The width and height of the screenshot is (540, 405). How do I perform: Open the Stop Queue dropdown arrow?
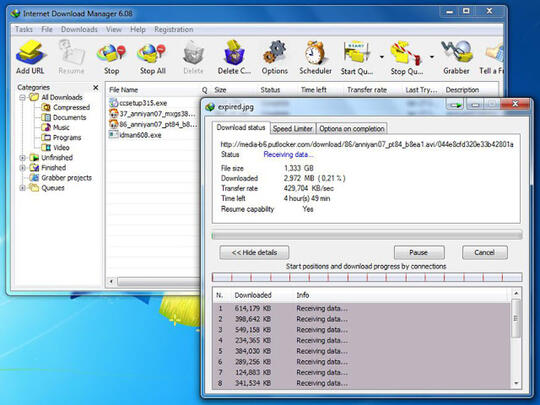[432, 57]
